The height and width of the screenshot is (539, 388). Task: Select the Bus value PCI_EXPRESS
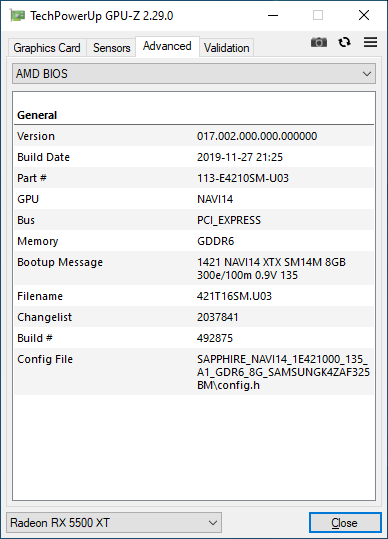click(x=229, y=220)
